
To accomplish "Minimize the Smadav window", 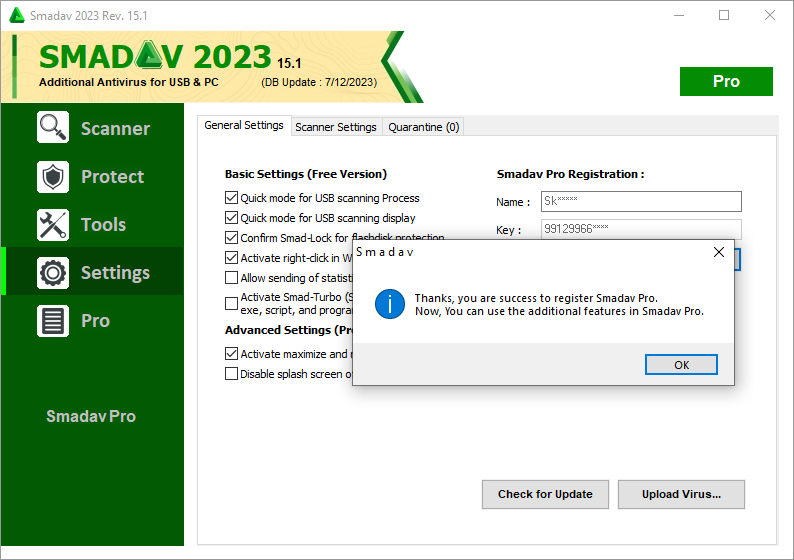I will click(679, 15).
